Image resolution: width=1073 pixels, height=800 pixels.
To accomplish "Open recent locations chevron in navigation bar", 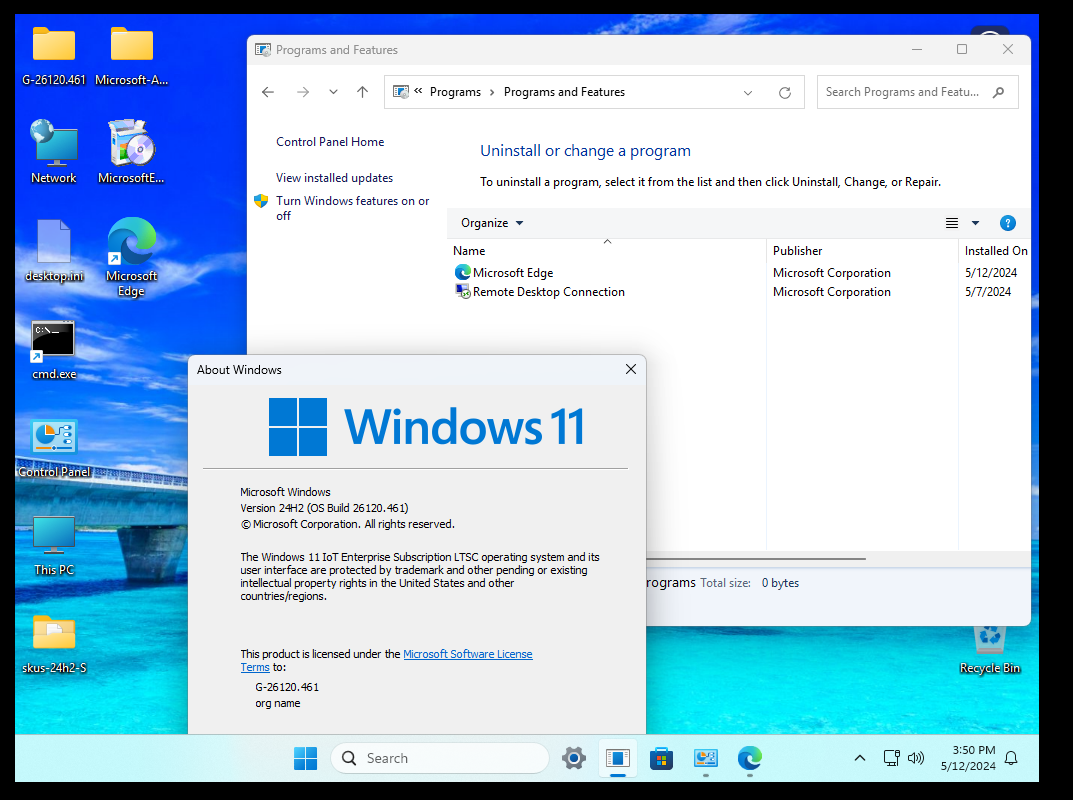I will tap(333, 92).
